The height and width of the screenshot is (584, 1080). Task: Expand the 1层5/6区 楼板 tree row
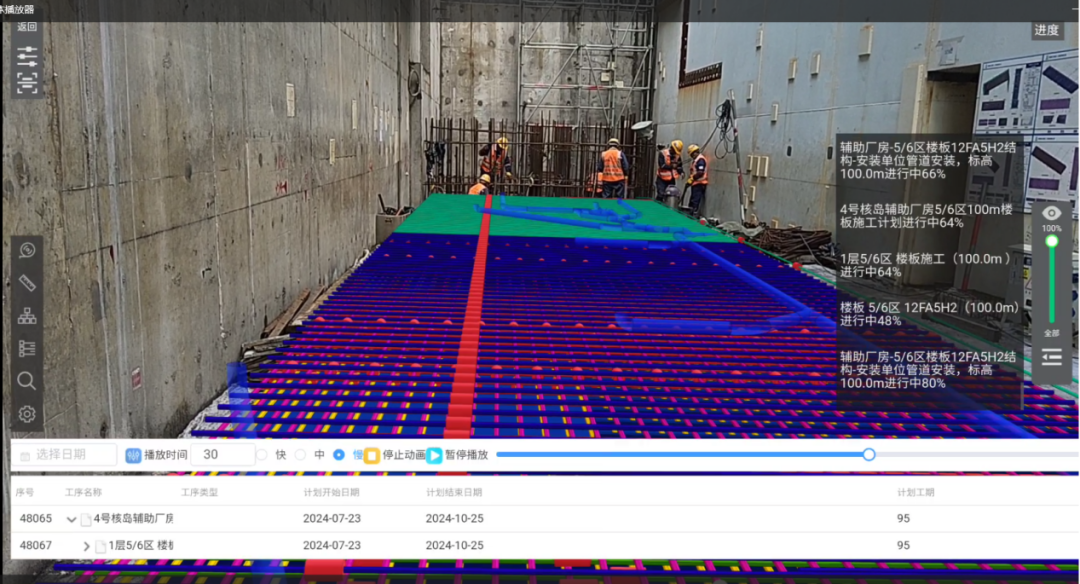click(x=86, y=546)
